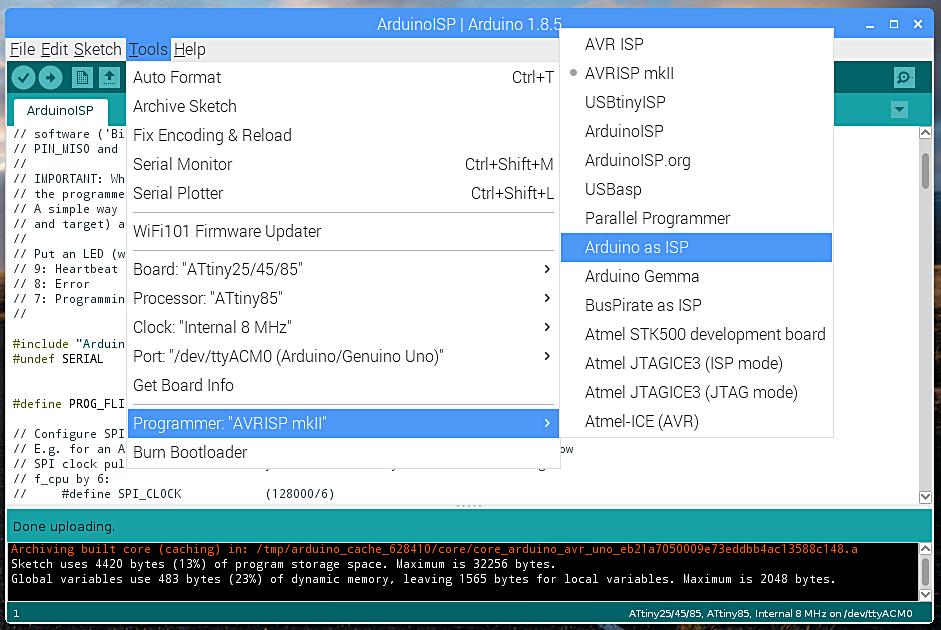Viewport: 941px width, 630px height.
Task: Expand the Port /dev/ttyACM0 submenu
Action: coord(343,356)
